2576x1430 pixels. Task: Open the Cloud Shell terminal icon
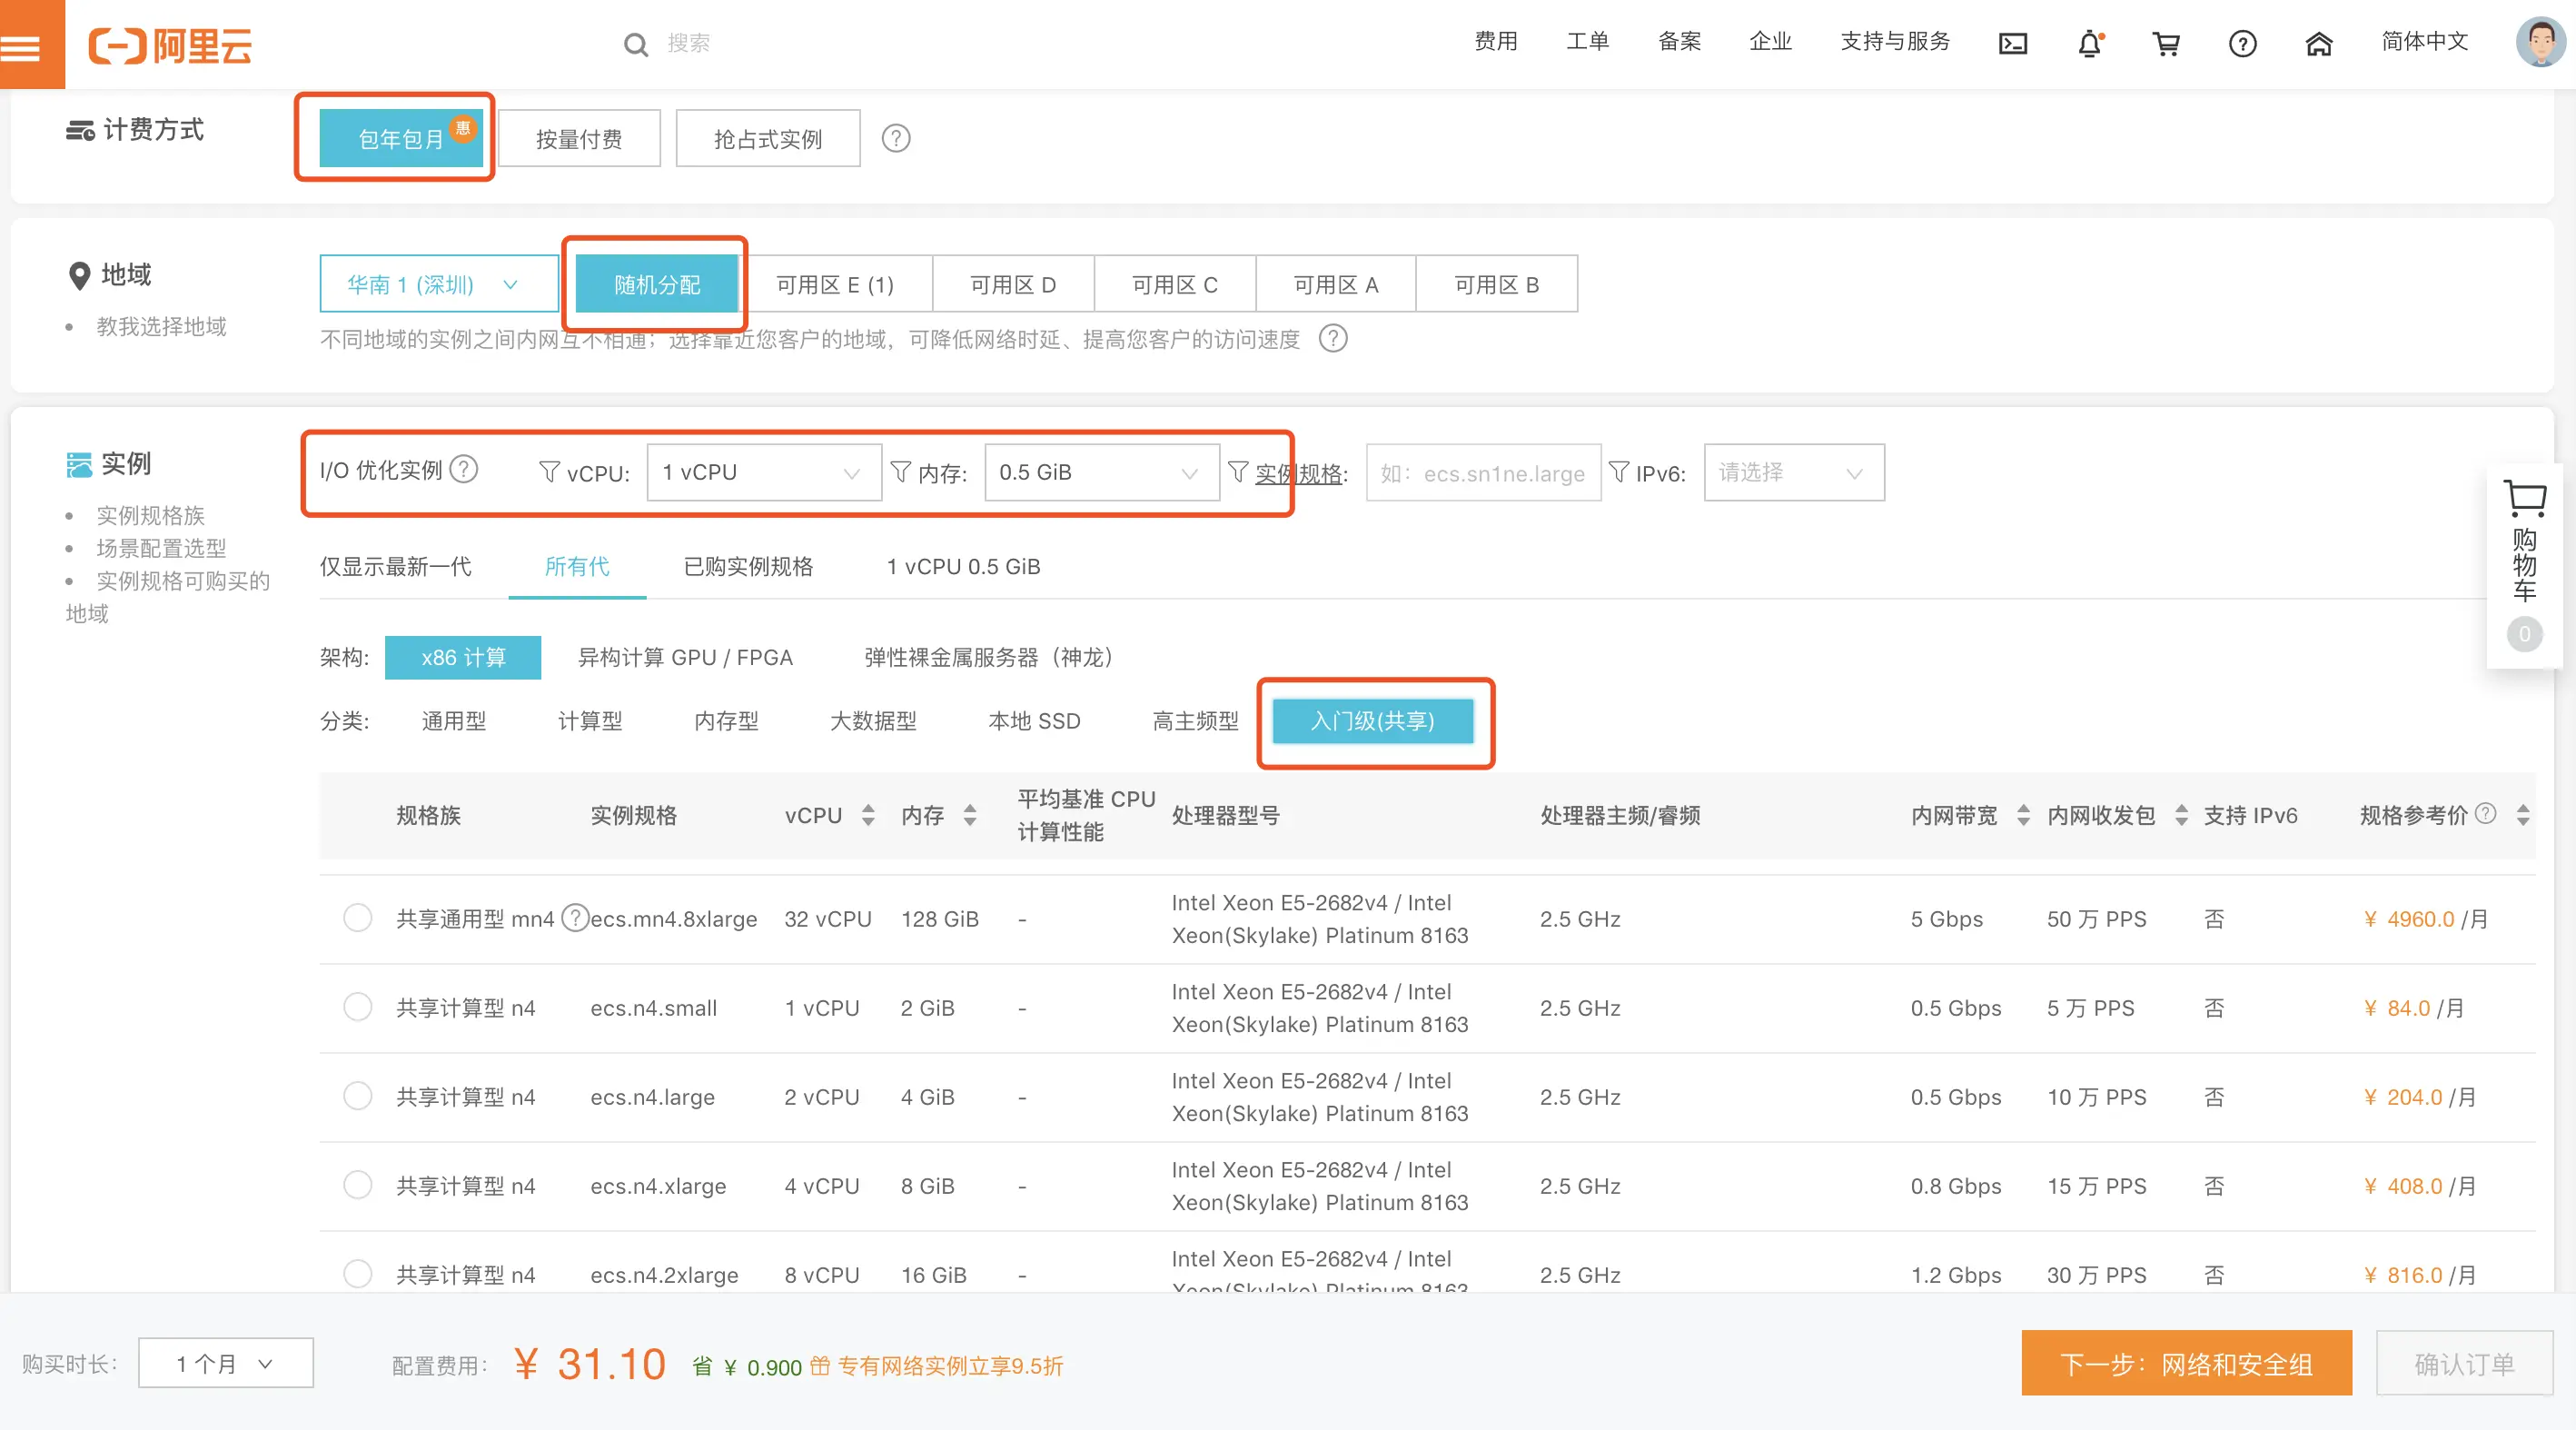2012,44
